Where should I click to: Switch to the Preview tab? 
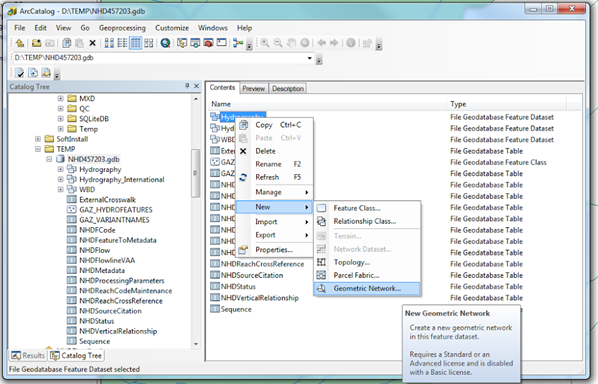pos(254,88)
